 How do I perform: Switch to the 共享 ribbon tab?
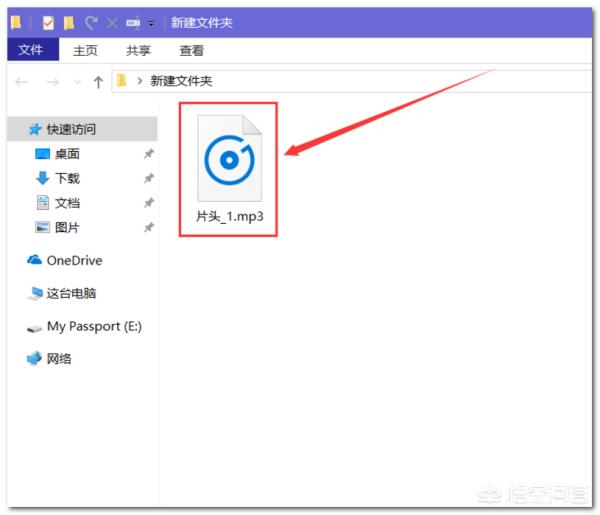coord(138,51)
